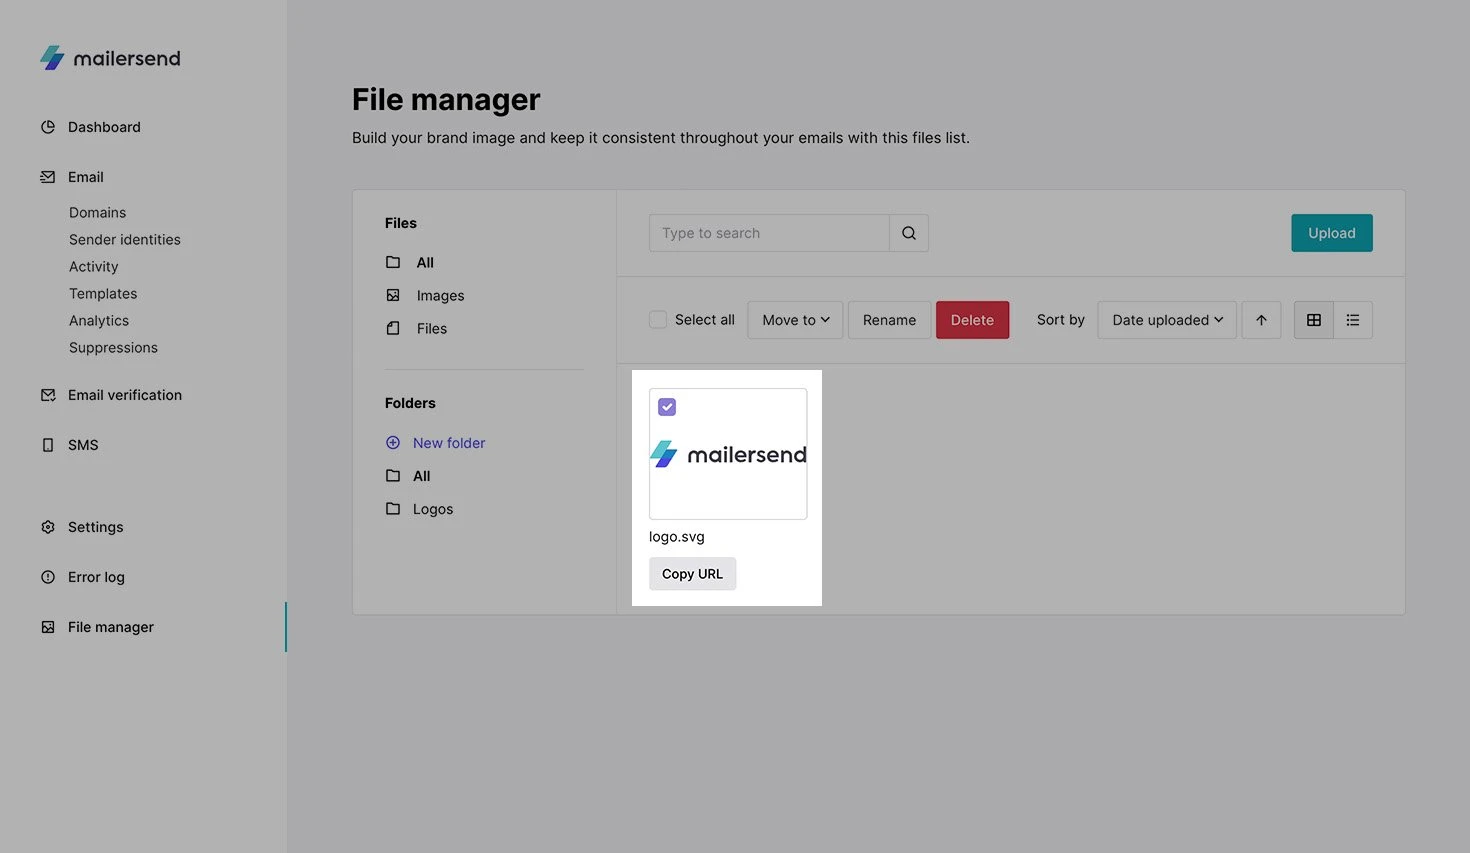1470x853 pixels.
Task: Click the Copy URL button
Action: pyautogui.click(x=692, y=574)
